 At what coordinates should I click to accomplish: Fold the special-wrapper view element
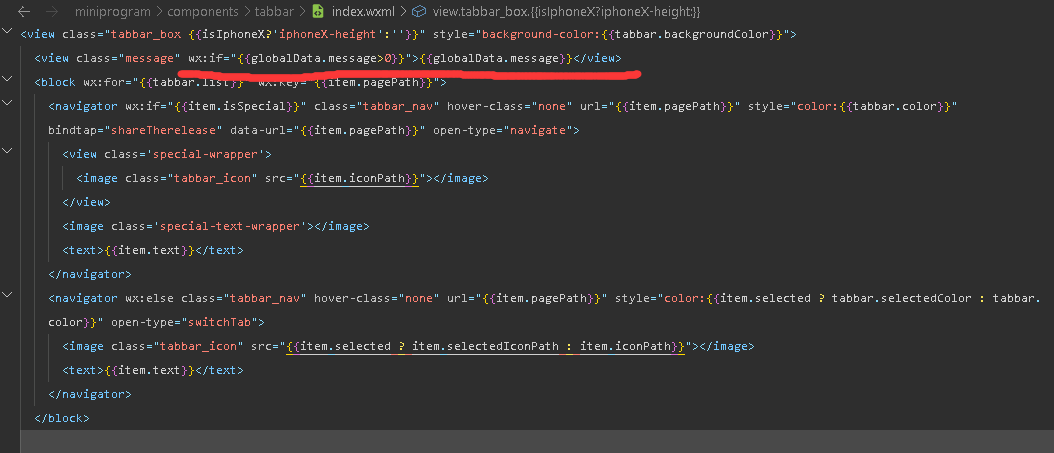(7, 151)
